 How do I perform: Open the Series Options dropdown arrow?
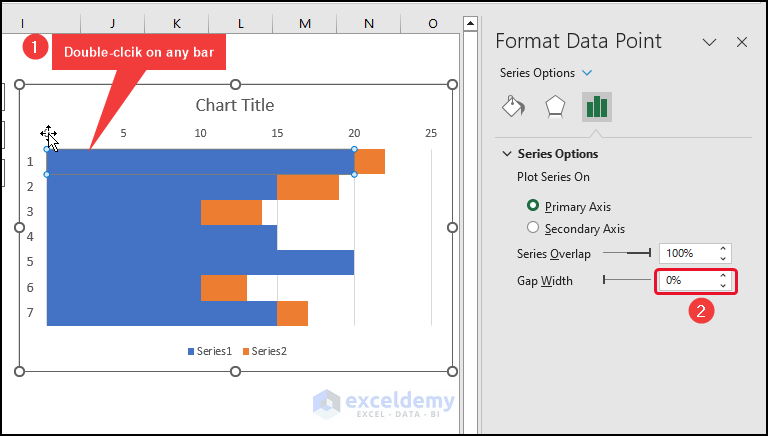coord(587,73)
